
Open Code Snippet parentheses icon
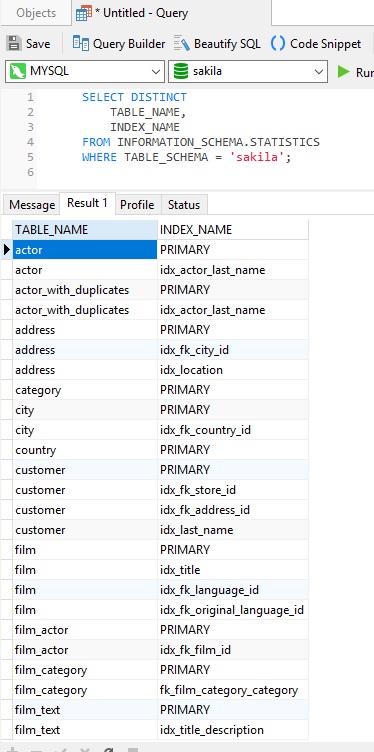tap(278, 44)
